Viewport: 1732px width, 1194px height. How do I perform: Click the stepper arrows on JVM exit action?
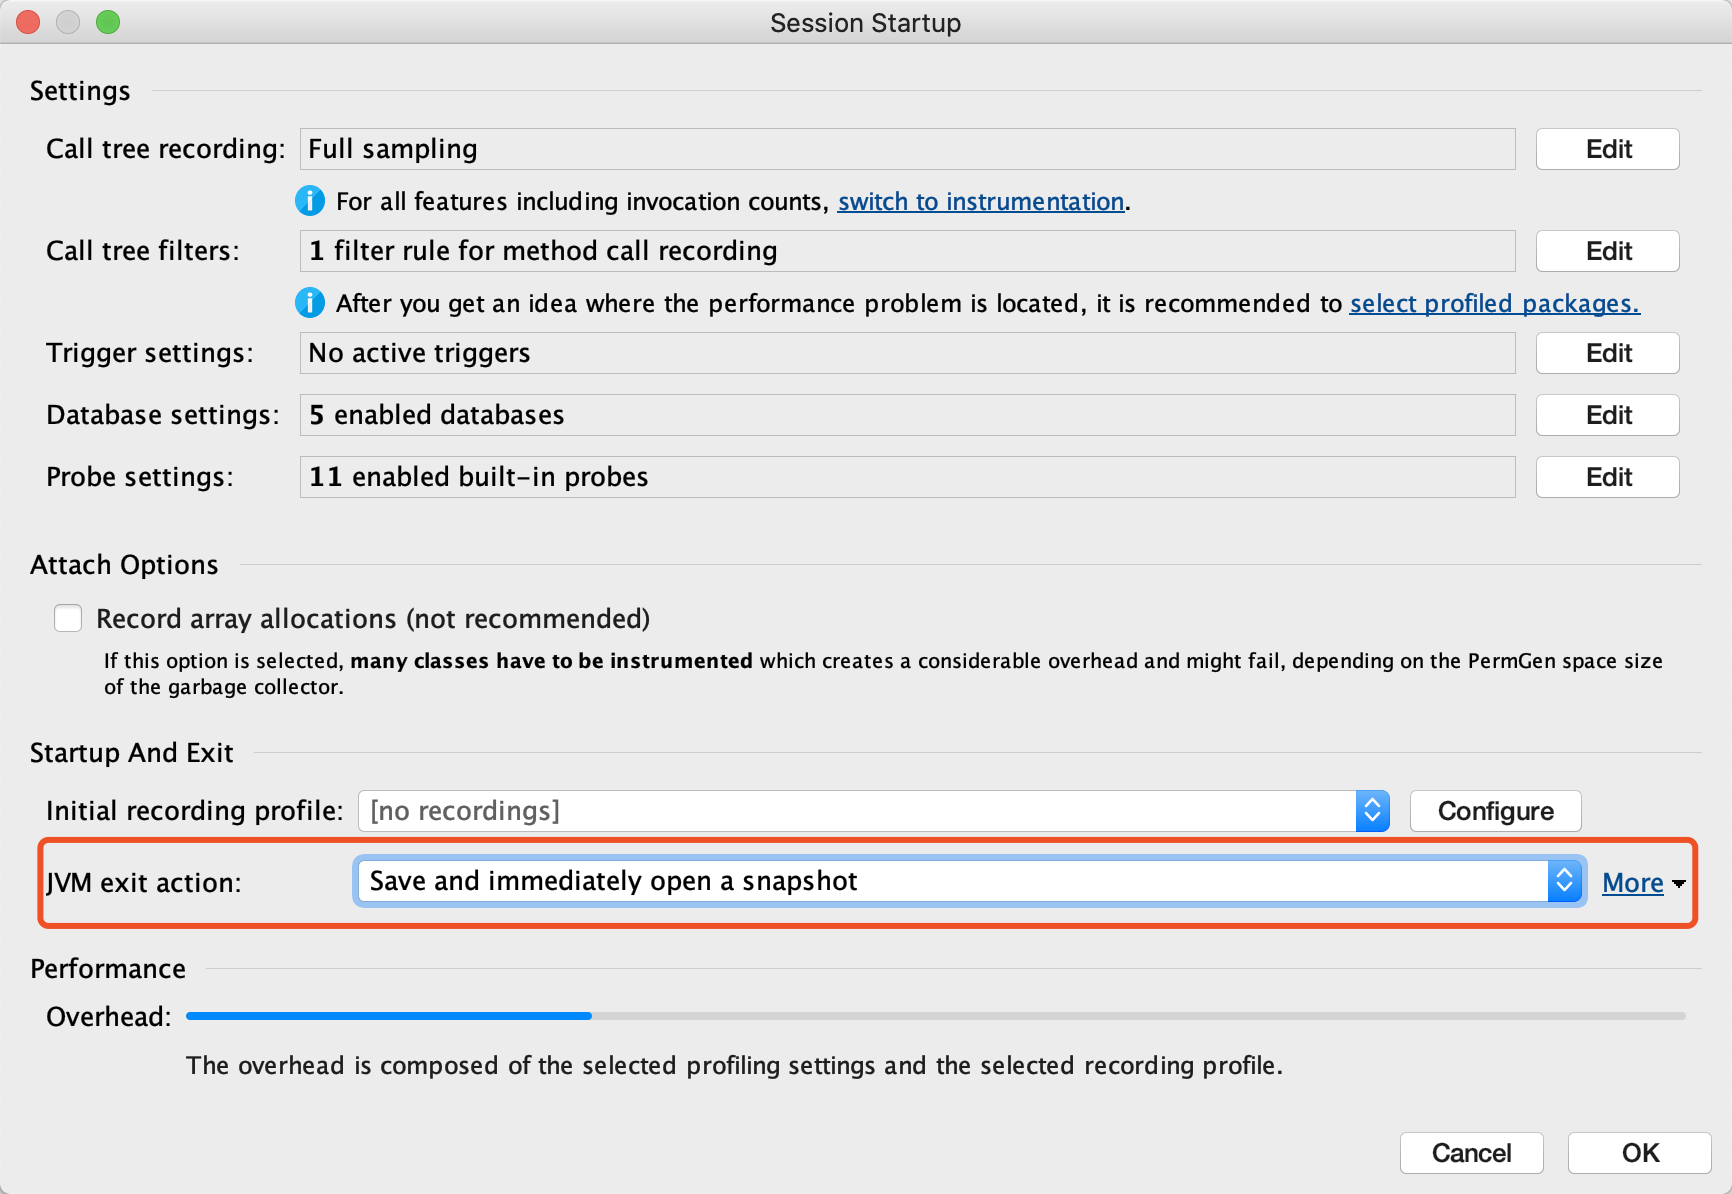pyautogui.click(x=1566, y=881)
